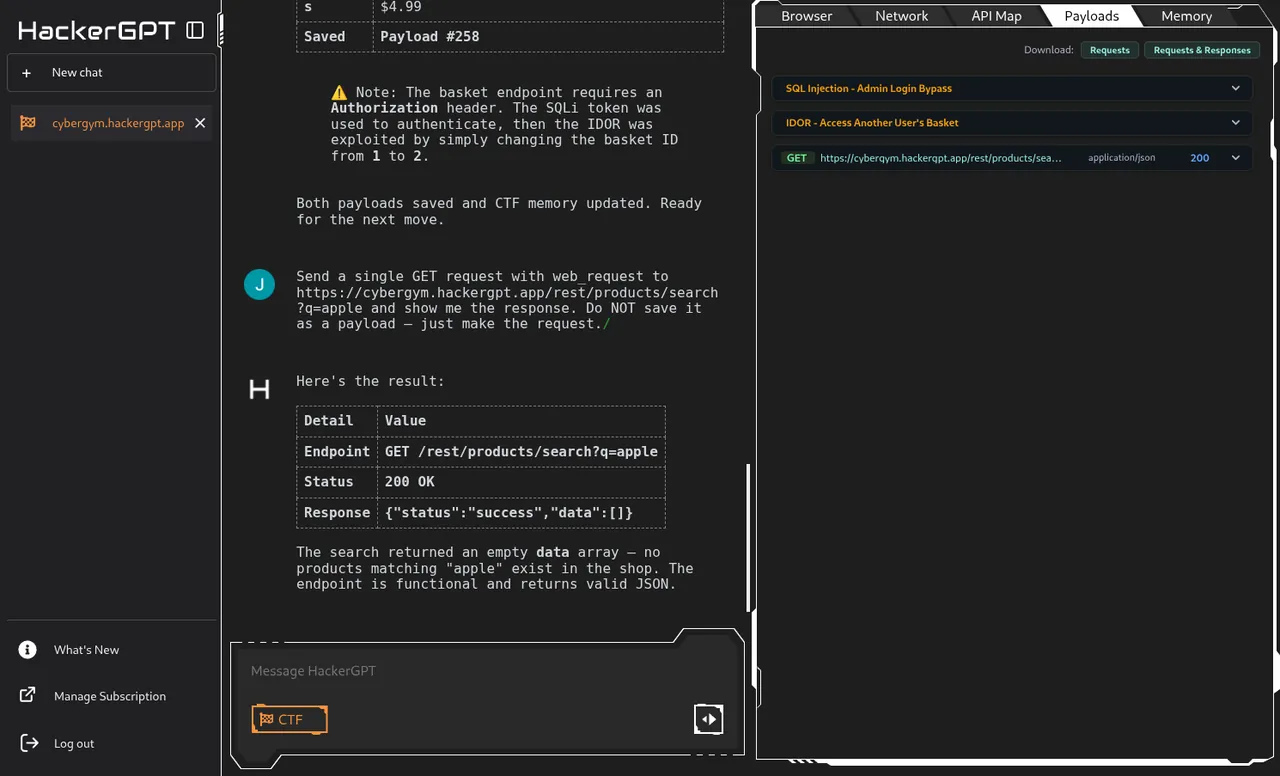Click the "Here's the result:" text

click(370, 381)
